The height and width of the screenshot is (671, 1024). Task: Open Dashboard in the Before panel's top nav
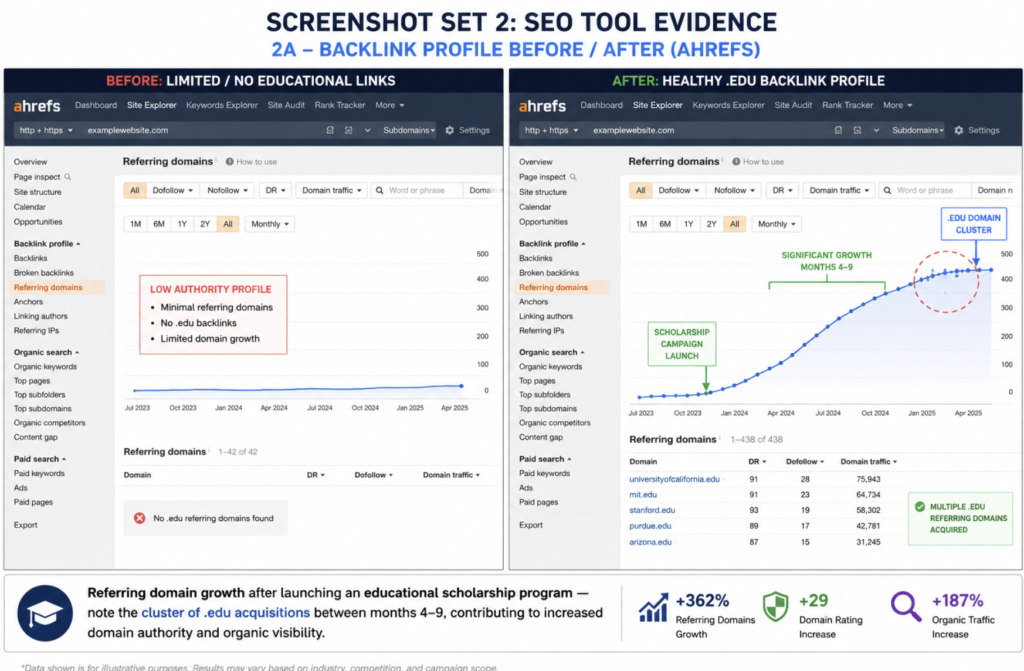[96, 105]
